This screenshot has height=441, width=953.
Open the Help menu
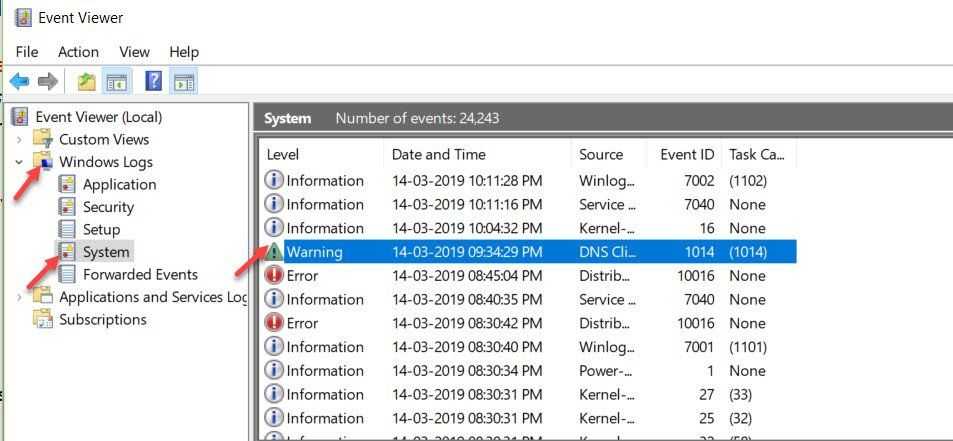coord(184,52)
